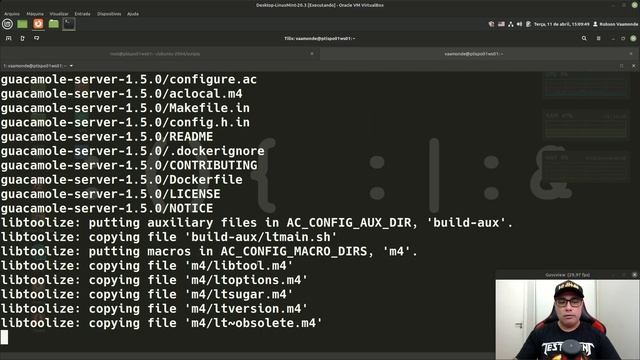Viewport: 640px width, 360px height.
Task: Open the Visualizar menu
Action: pyautogui.click(x=59, y=14)
